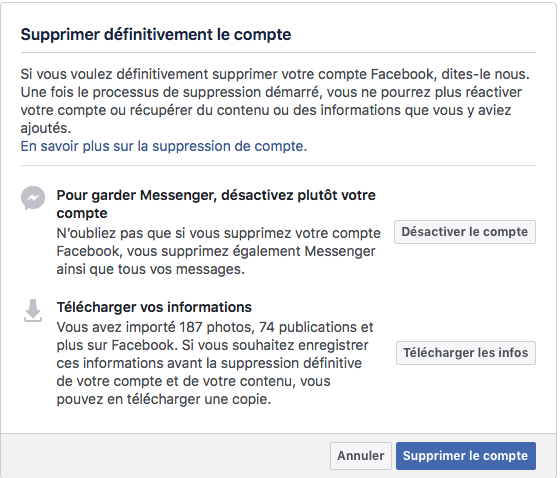Open En savoir plus sur la suppression link
560x478 pixels.
(x=164, y=146)
